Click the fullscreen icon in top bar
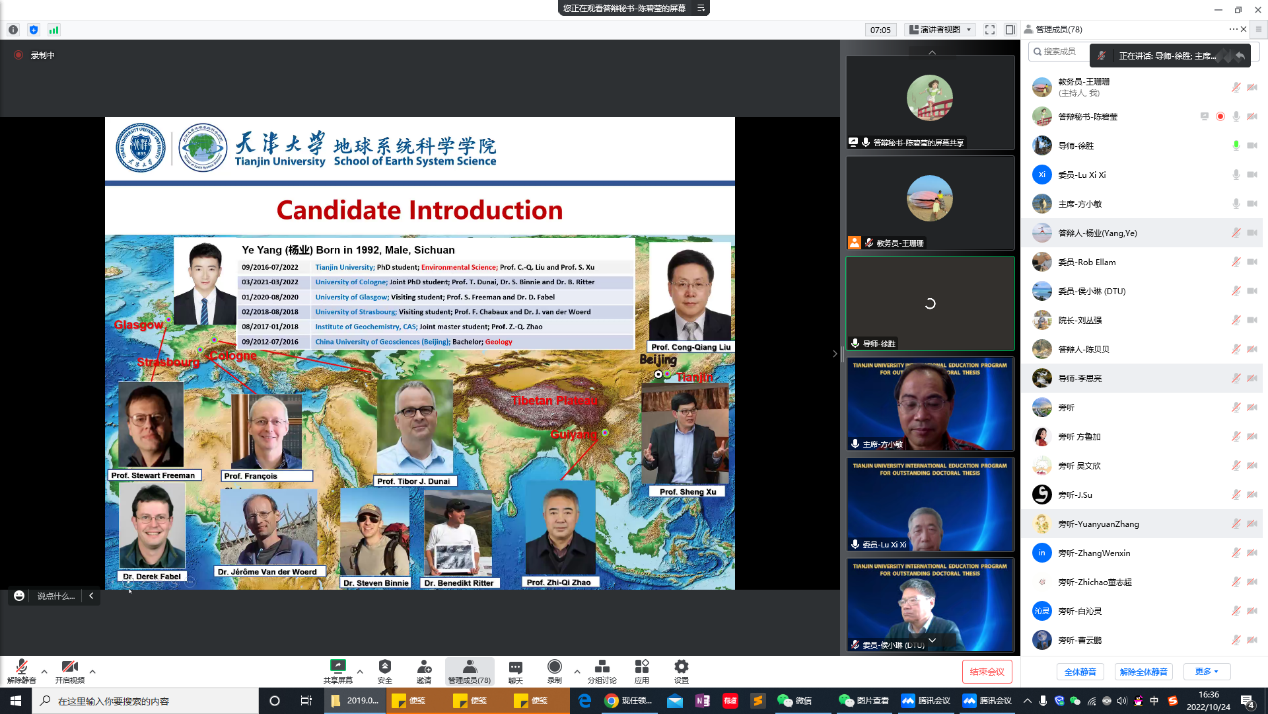 (x=989, y=30)
